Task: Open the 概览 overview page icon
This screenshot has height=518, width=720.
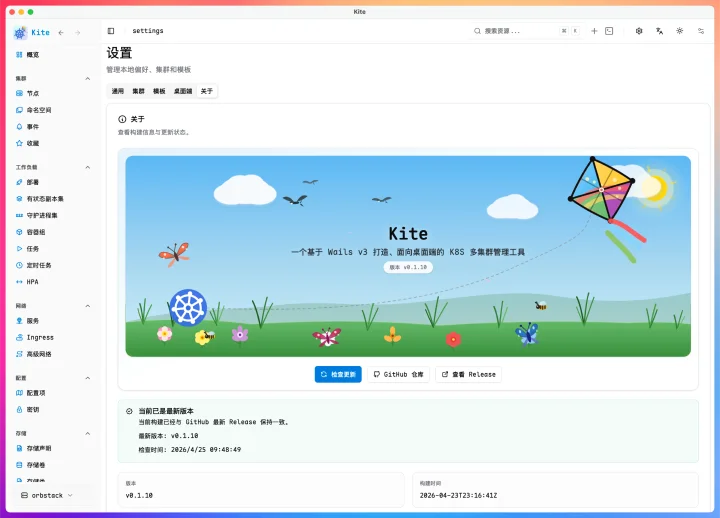Action: click(x=19, y=55)
